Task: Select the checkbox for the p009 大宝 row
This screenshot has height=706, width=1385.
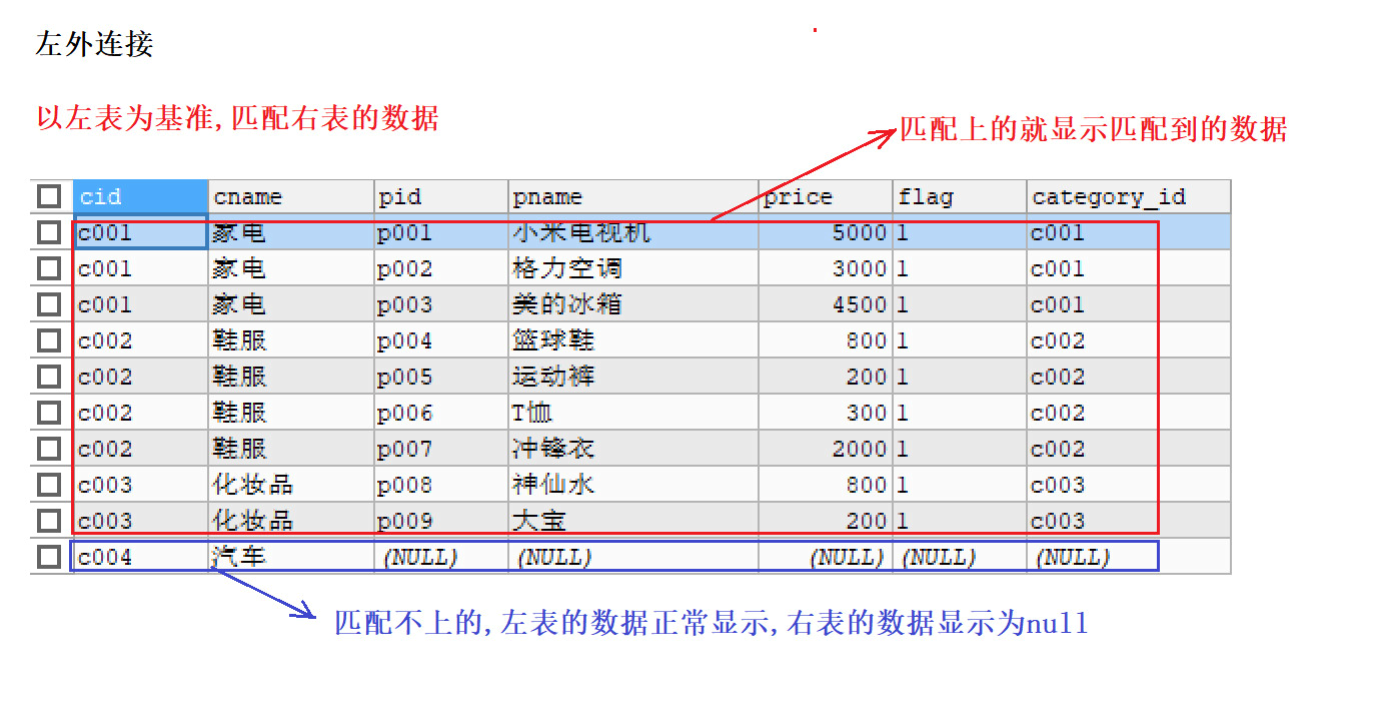Action: pos(49,520)
